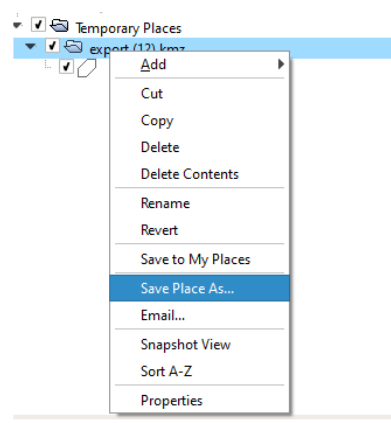
Task: Collapse the Temporary Places tree node
Action: pos(18,25)
